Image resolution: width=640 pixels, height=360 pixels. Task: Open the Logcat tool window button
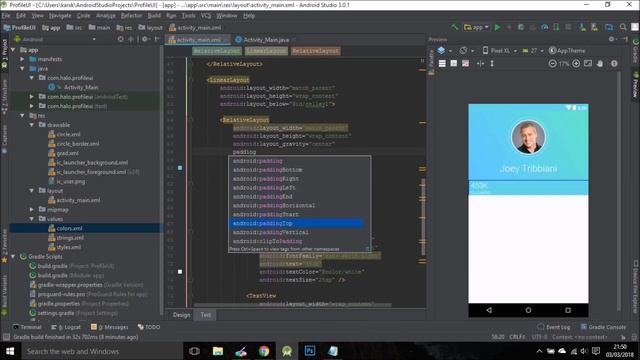[66, 327]
